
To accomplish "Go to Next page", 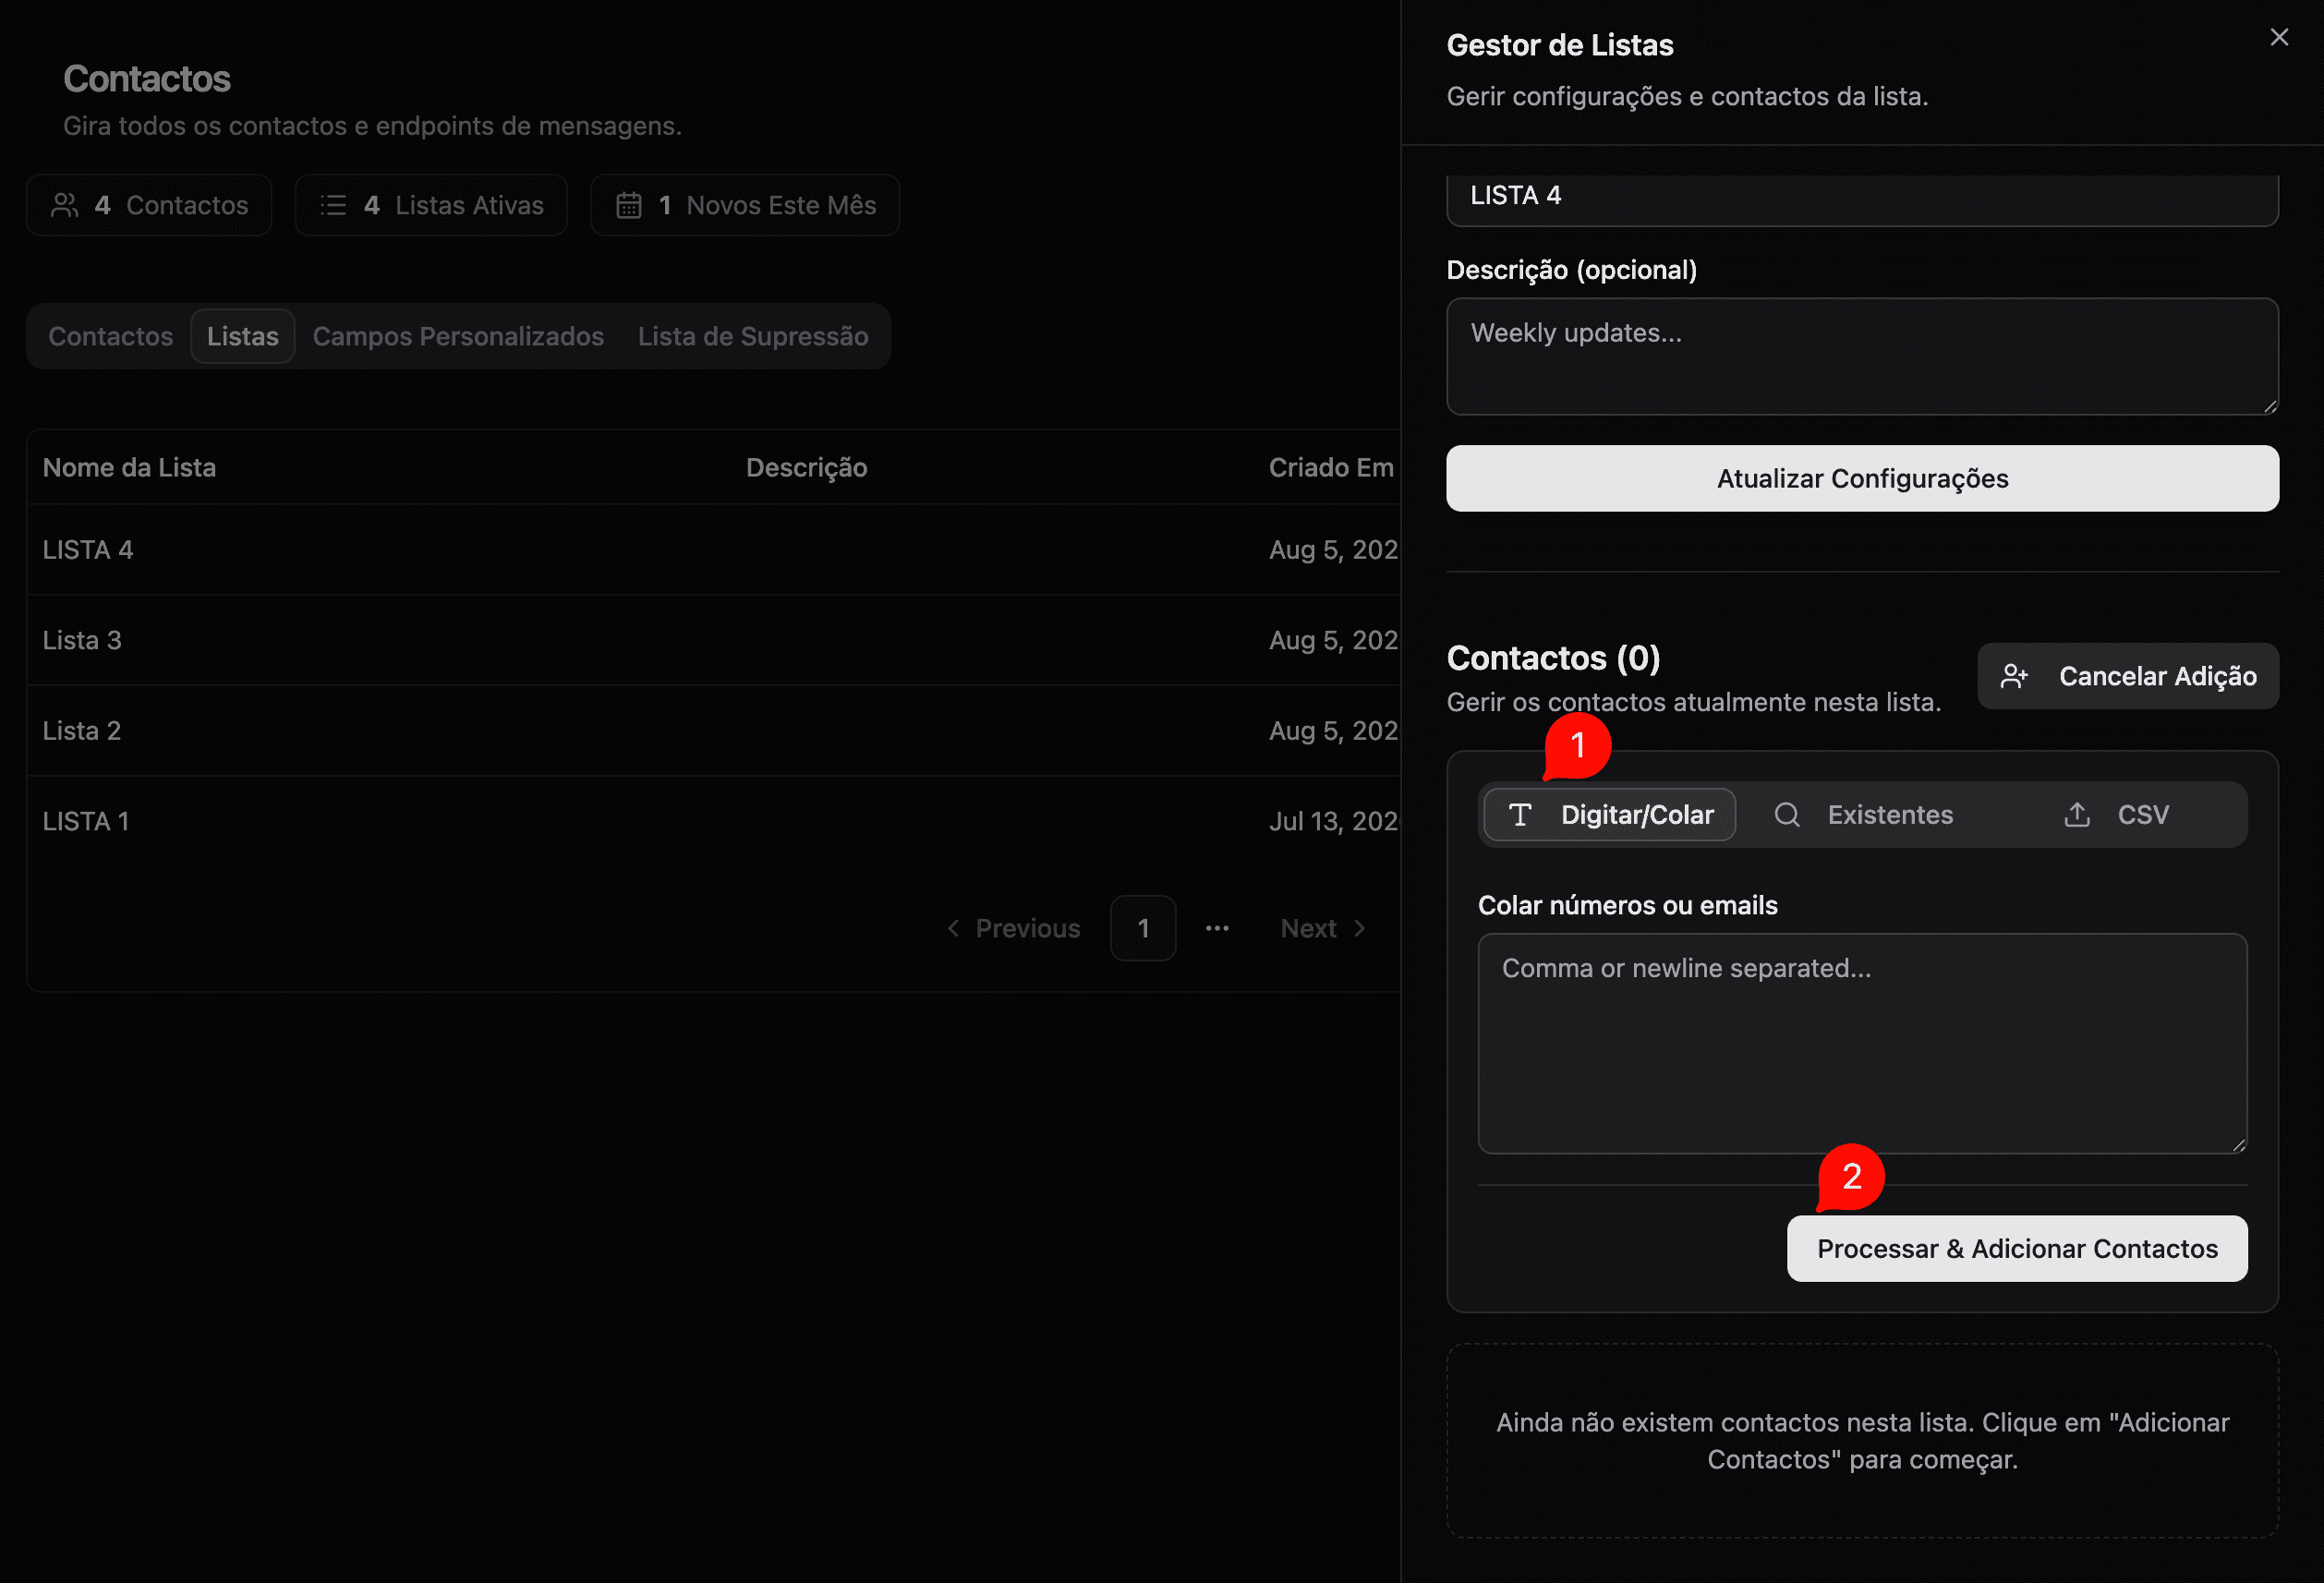I will (x=1323, y=928).
